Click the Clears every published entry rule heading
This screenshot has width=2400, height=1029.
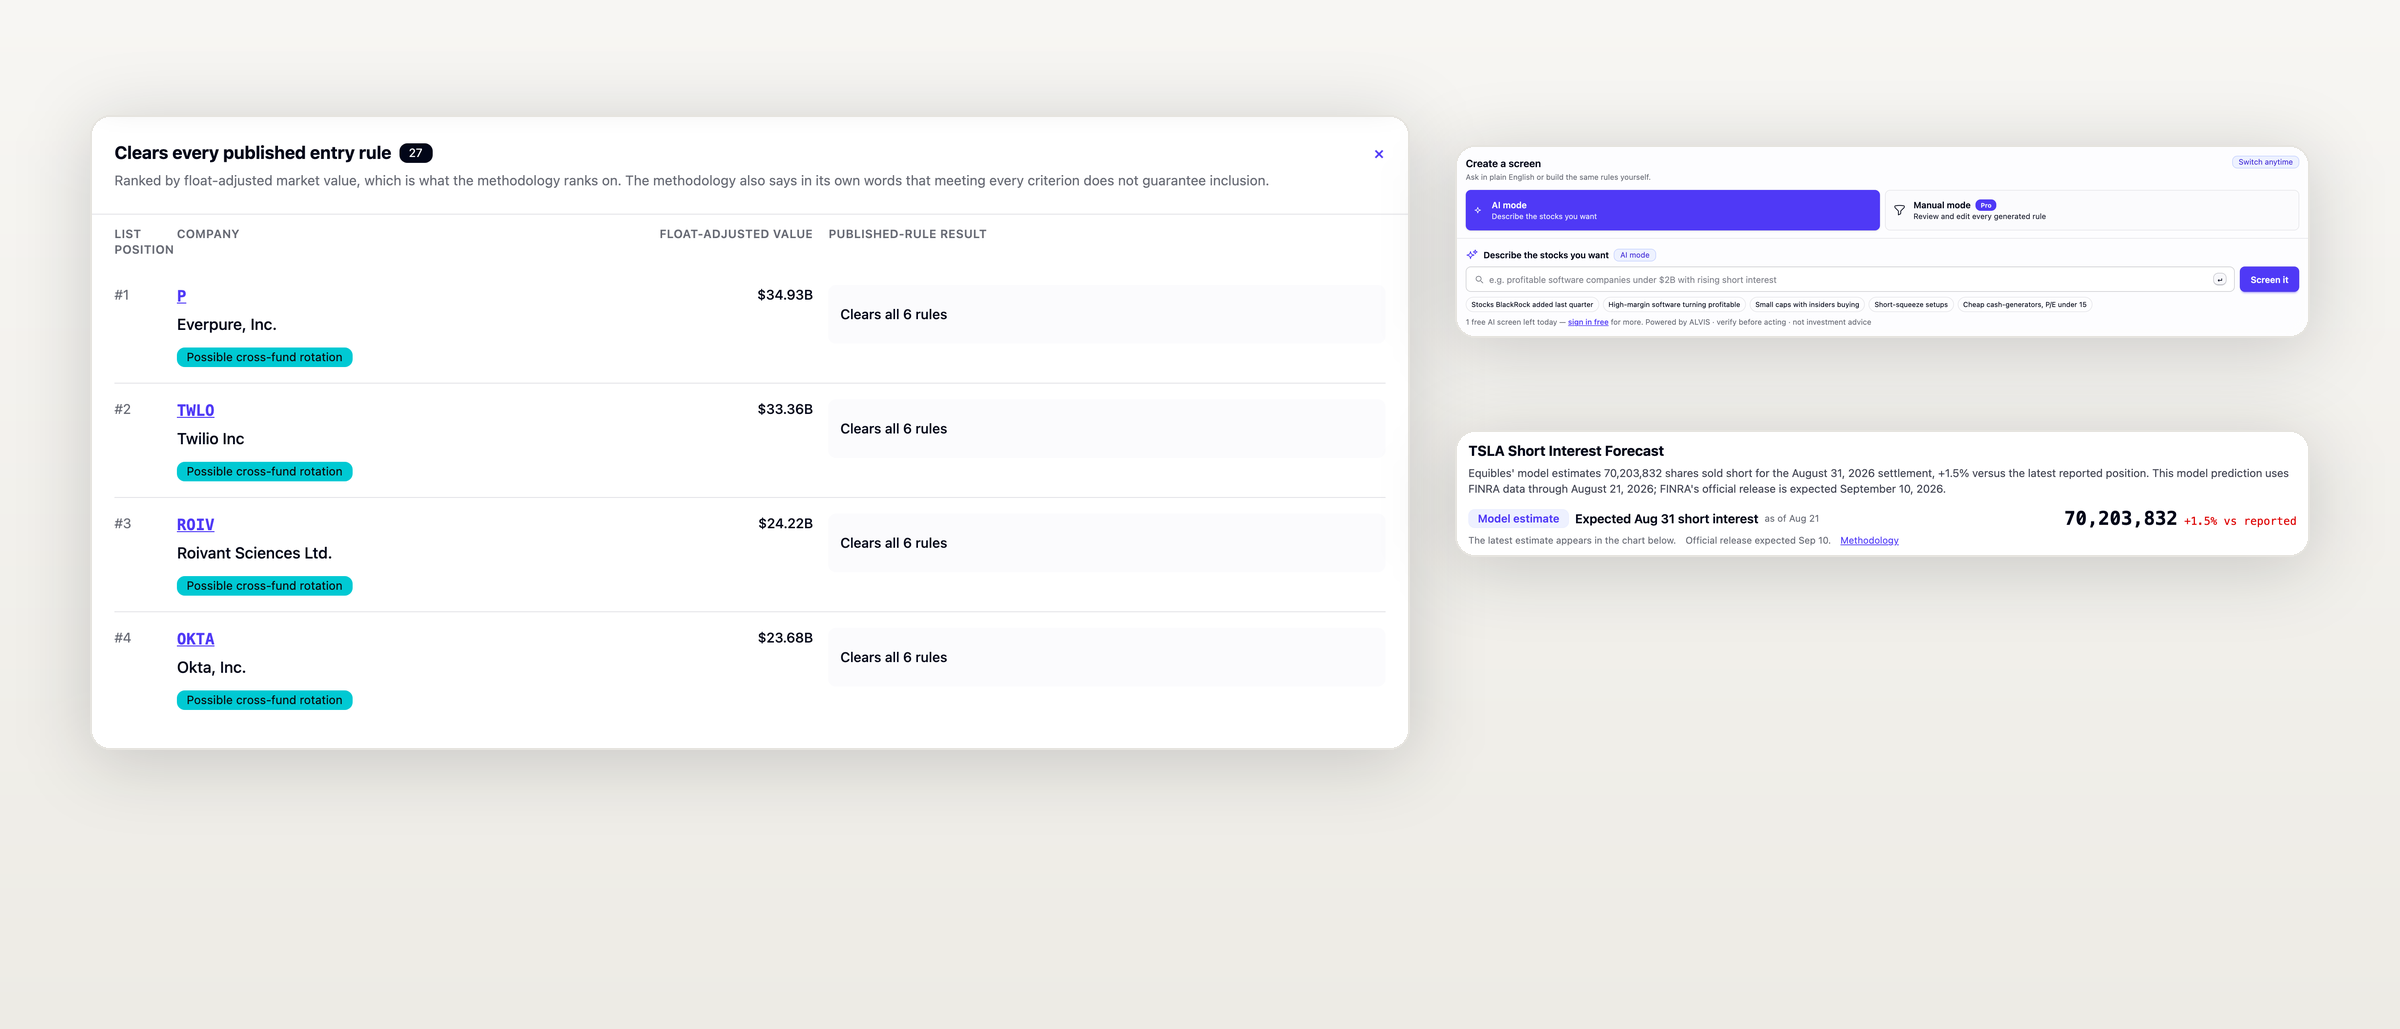click(252, 153)
